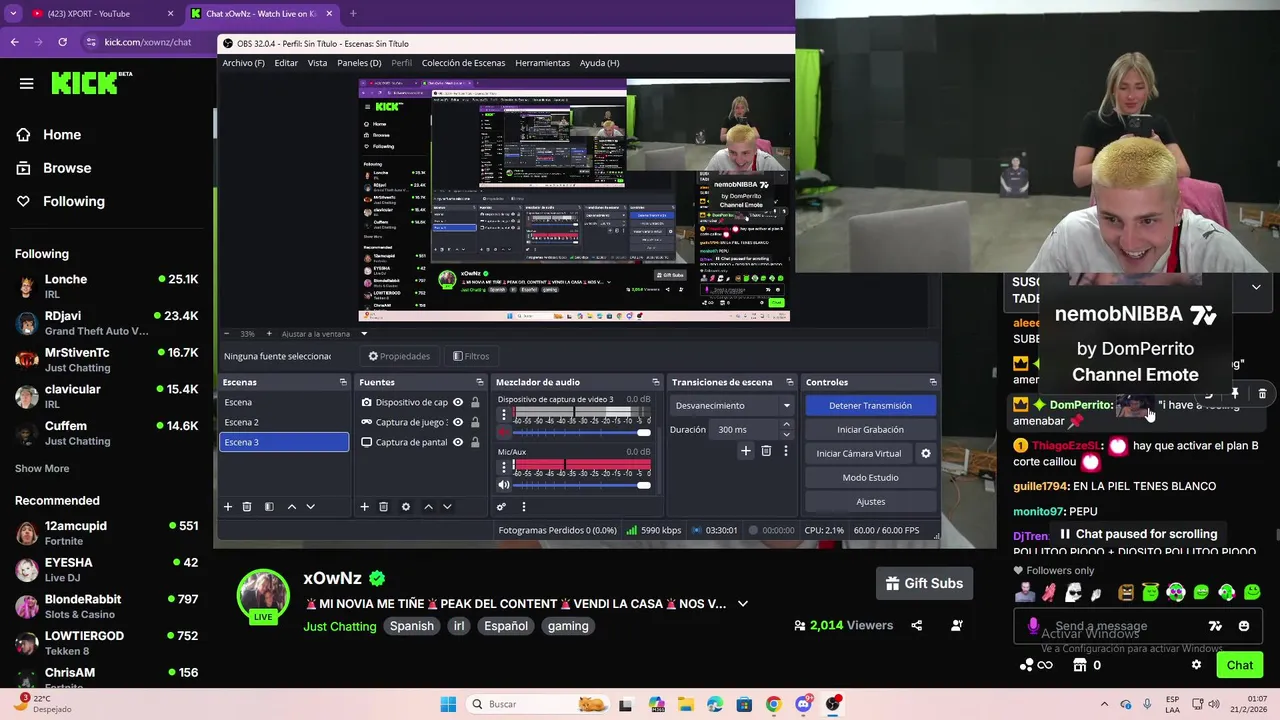
Task: Adjust Dispositivo de captura volume slider
Action: [581, 433]
